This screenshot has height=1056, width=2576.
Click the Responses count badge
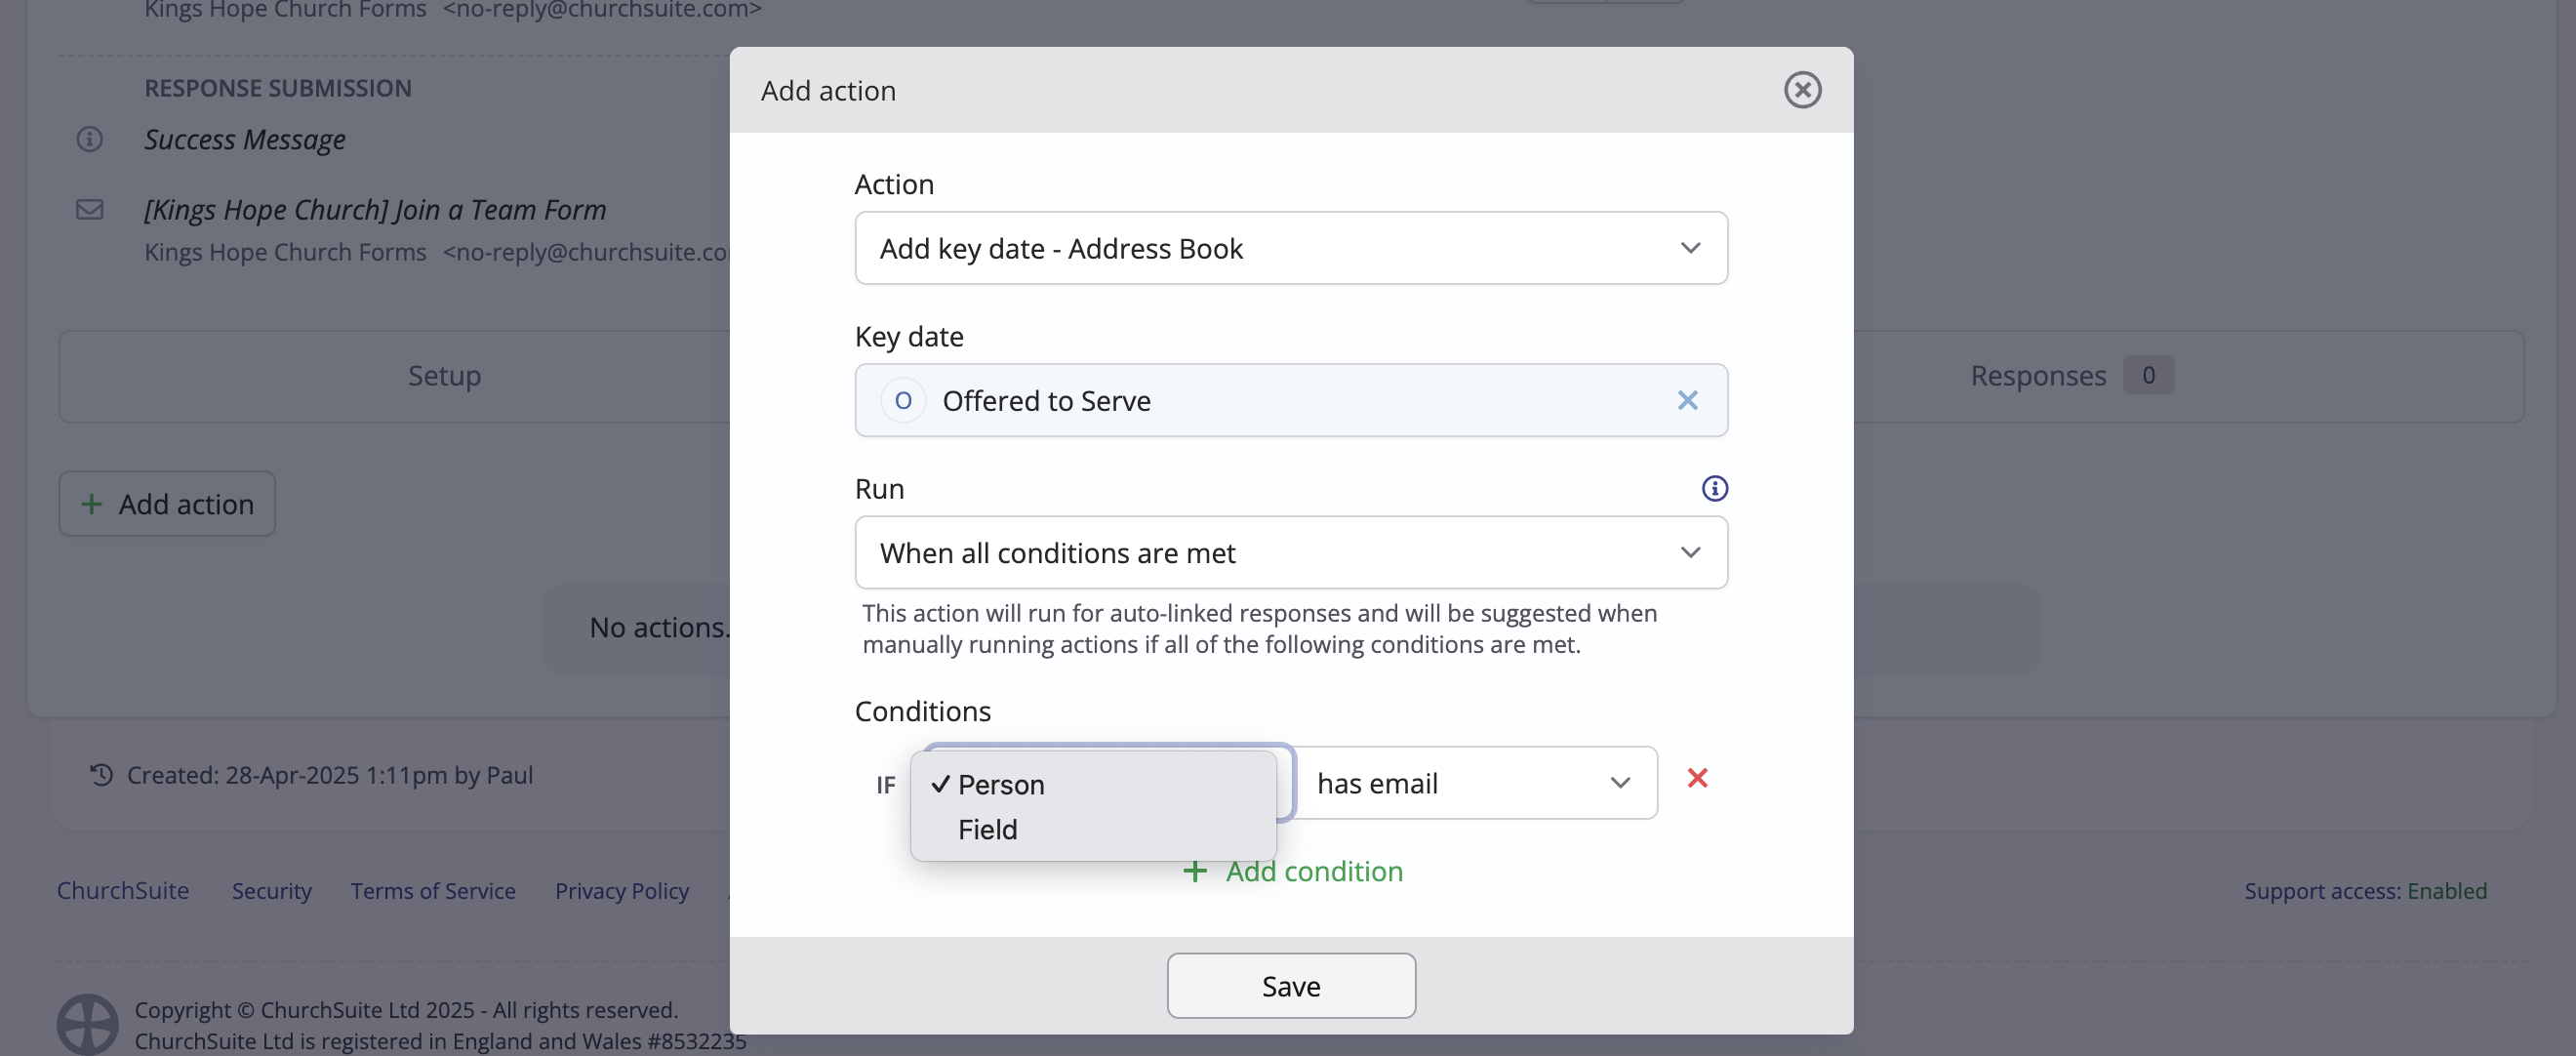[x=2147, y=376]
